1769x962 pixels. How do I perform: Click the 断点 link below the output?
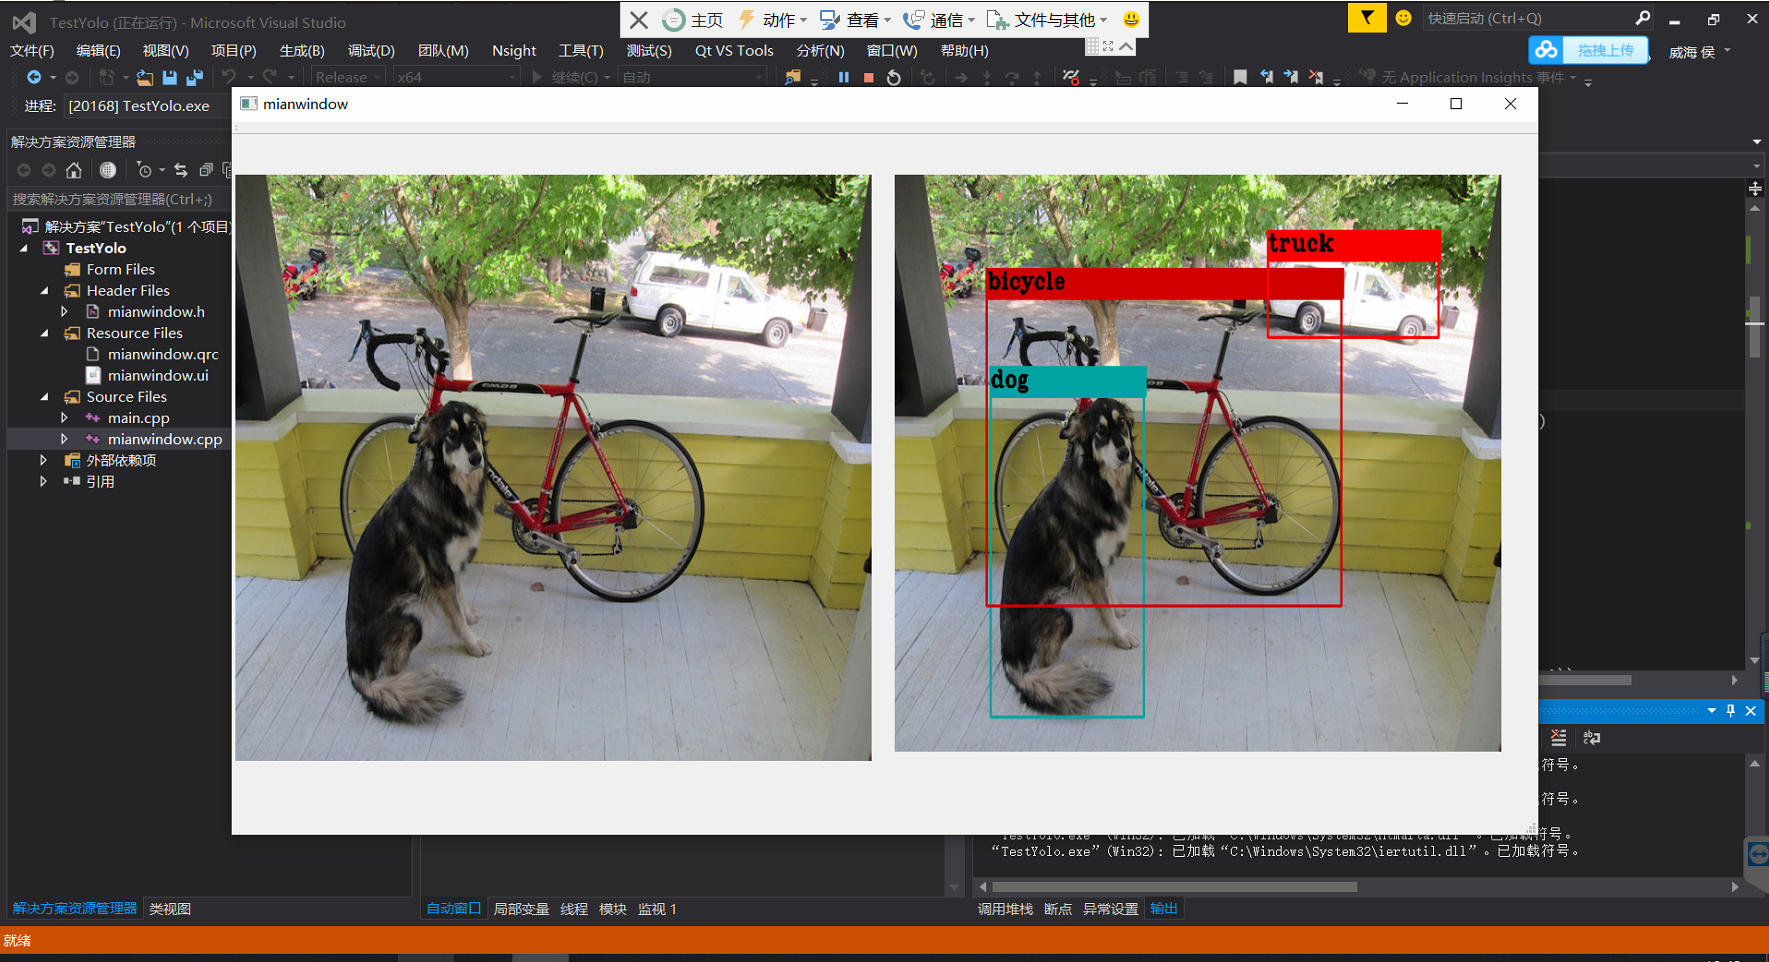point(1058,908)
